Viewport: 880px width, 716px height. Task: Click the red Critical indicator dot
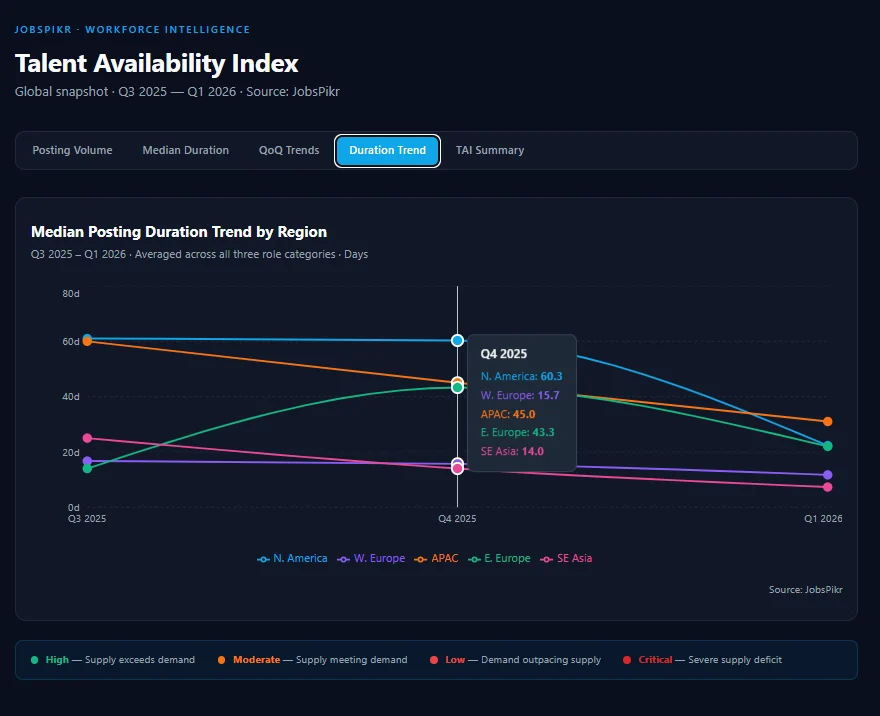629,660
